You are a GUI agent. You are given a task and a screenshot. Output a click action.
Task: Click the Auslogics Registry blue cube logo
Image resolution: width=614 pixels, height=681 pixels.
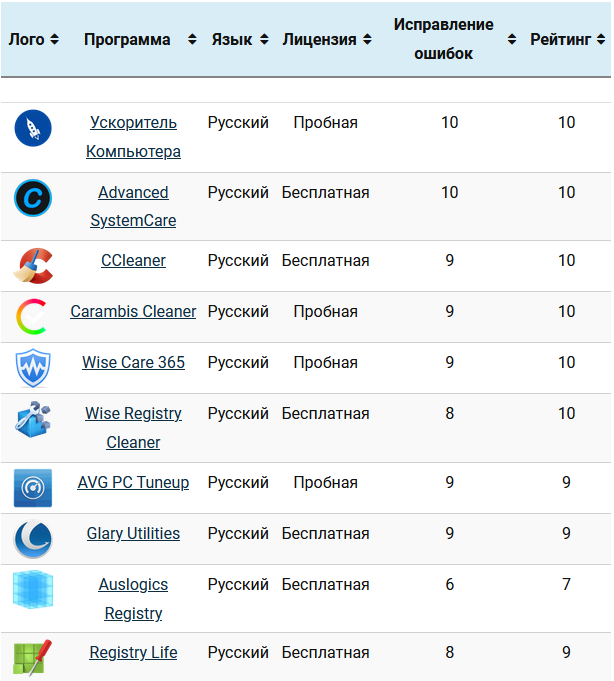point(33,589)
